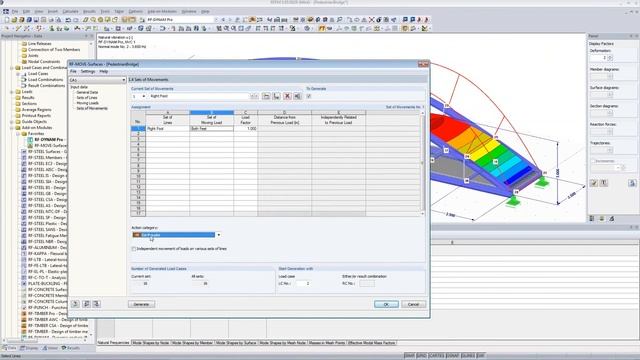640x360 pixels.
Task: Click the assignment table vertical scrollbar
Action: 422,162
